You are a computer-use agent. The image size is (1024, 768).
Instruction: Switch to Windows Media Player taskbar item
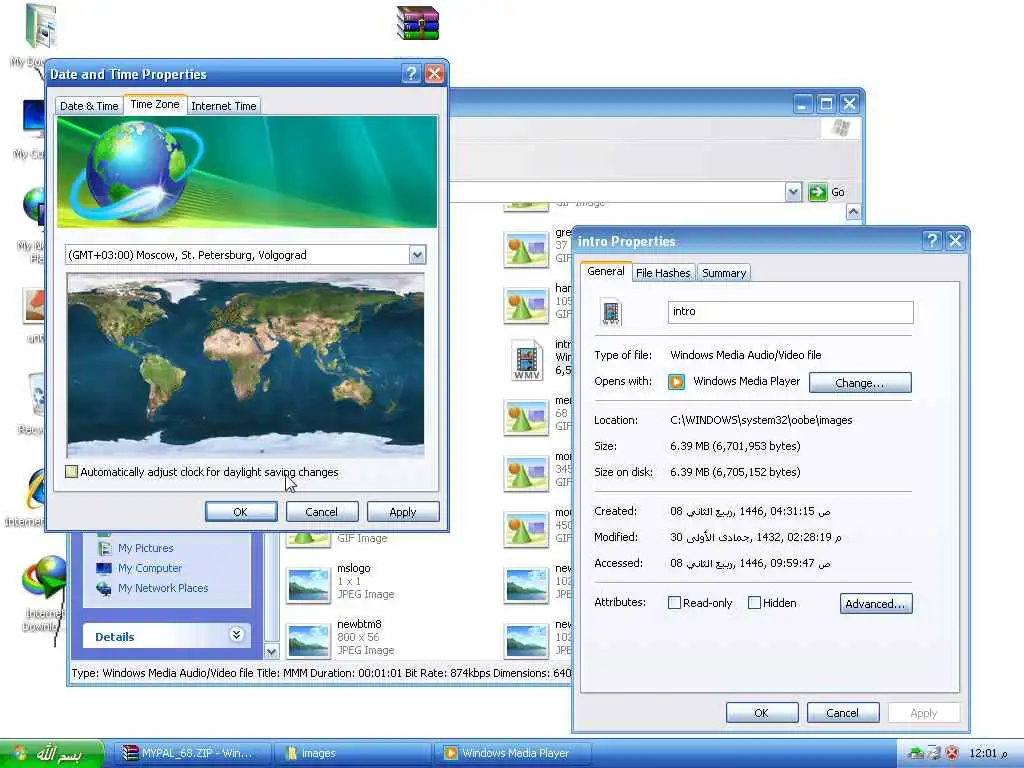click(512, 754)
